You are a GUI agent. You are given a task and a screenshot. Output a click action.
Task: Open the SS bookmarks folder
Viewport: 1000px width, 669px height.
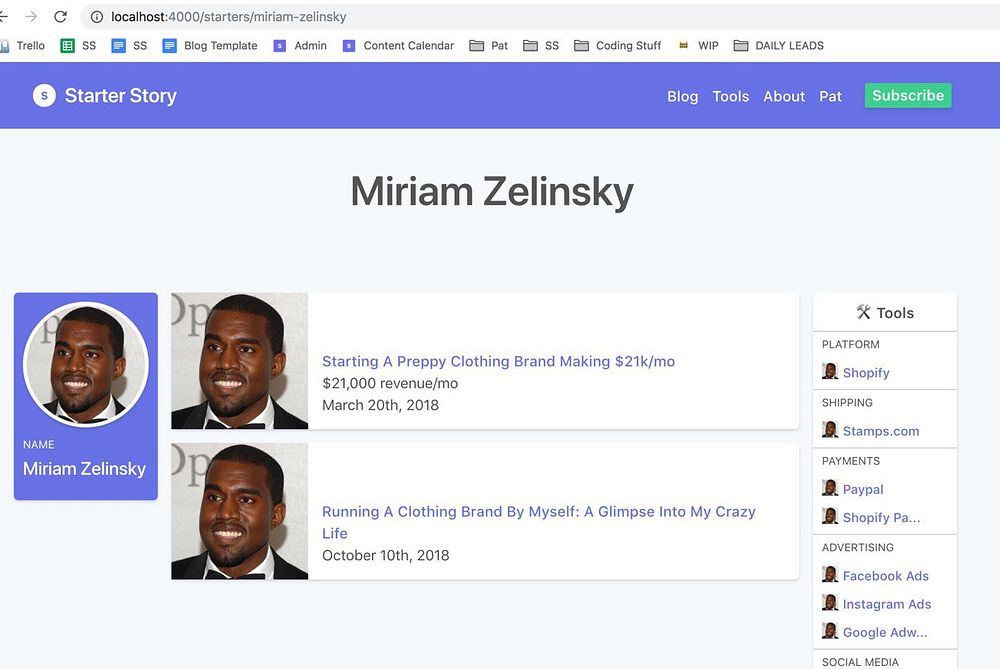click(541, 46)
